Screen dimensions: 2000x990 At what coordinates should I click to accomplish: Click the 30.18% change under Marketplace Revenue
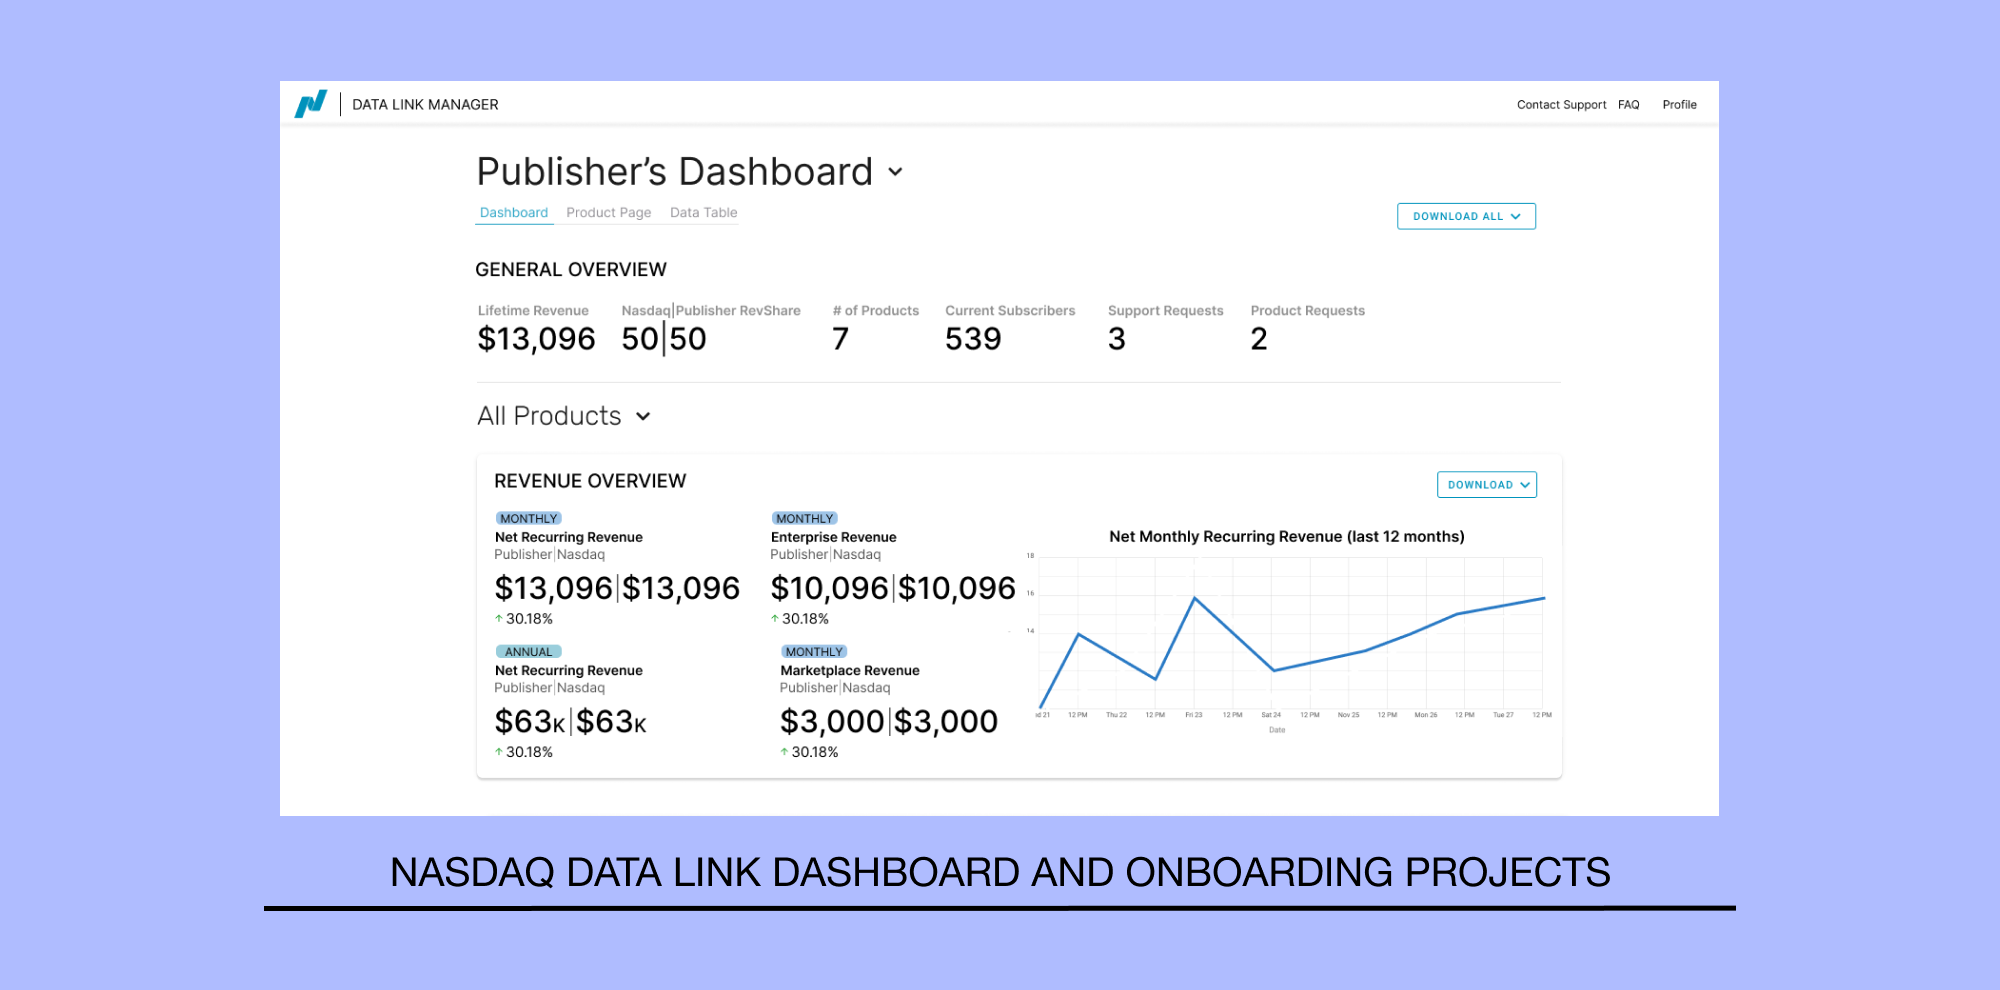(810, 752)
